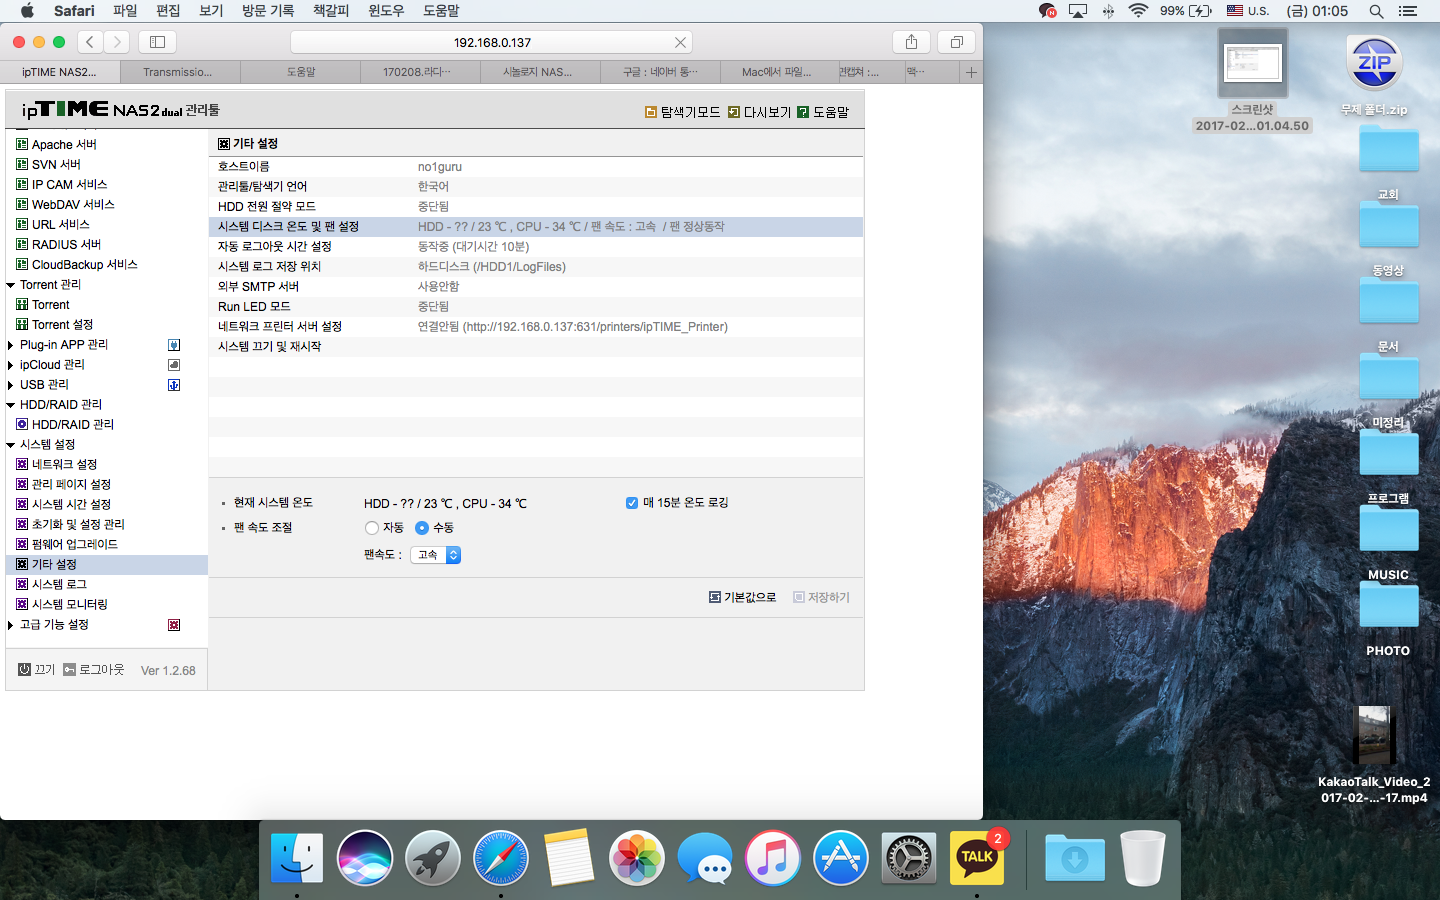This screenshot has width=1440, height=900.
Task: Click the 고급 기능 설정 side icon
Action: point(174,625)
